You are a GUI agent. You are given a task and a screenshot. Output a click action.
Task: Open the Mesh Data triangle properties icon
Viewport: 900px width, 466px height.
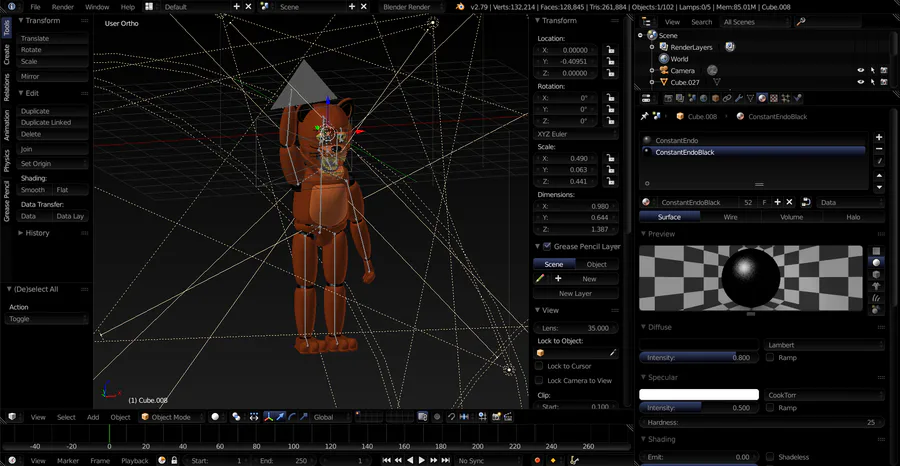(x=750, y=99)
